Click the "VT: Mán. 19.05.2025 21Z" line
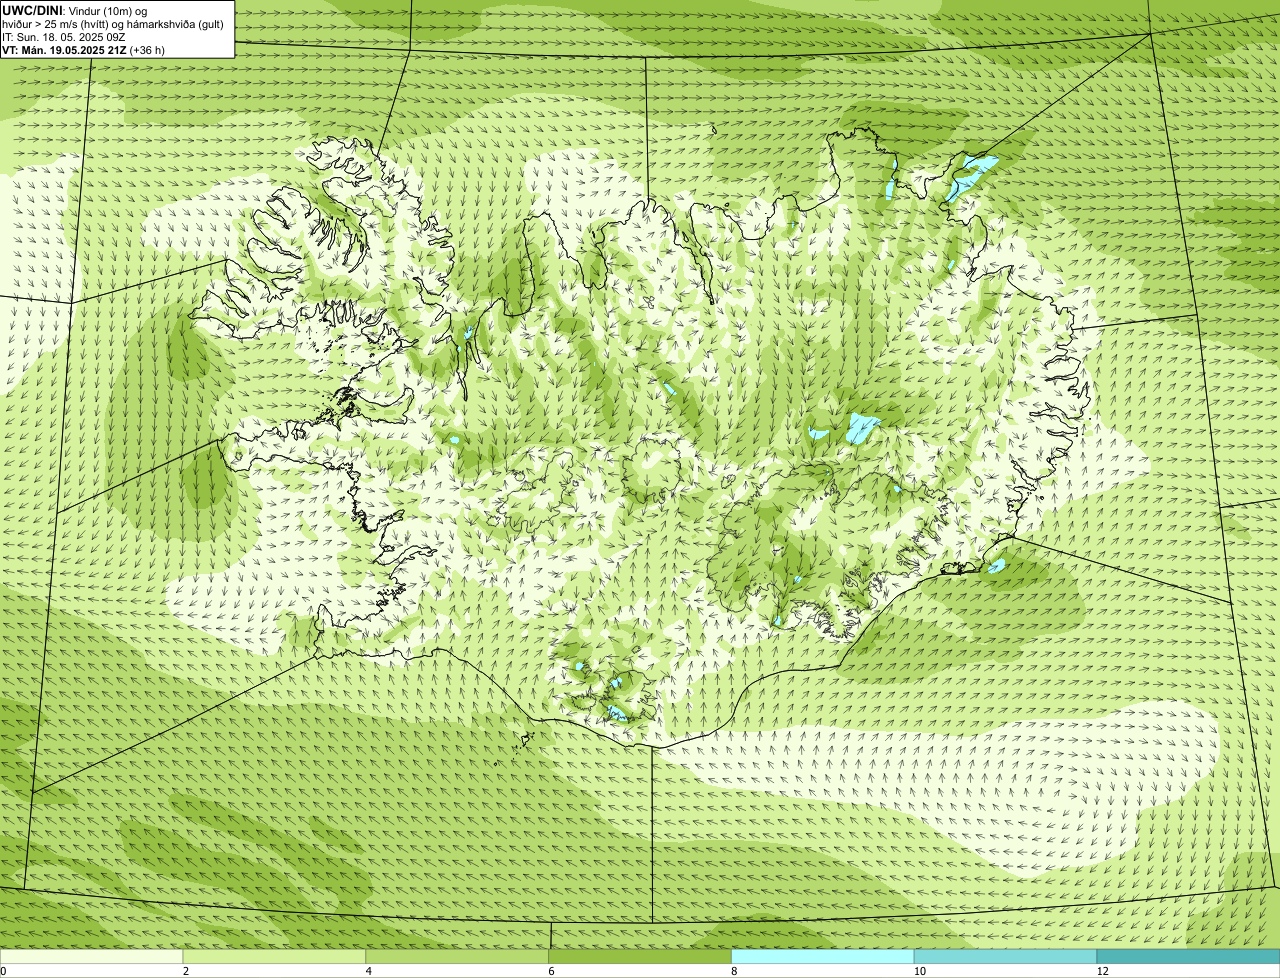Image resolution: width=1280 pixels, height=978 pixels. point(84,50)
